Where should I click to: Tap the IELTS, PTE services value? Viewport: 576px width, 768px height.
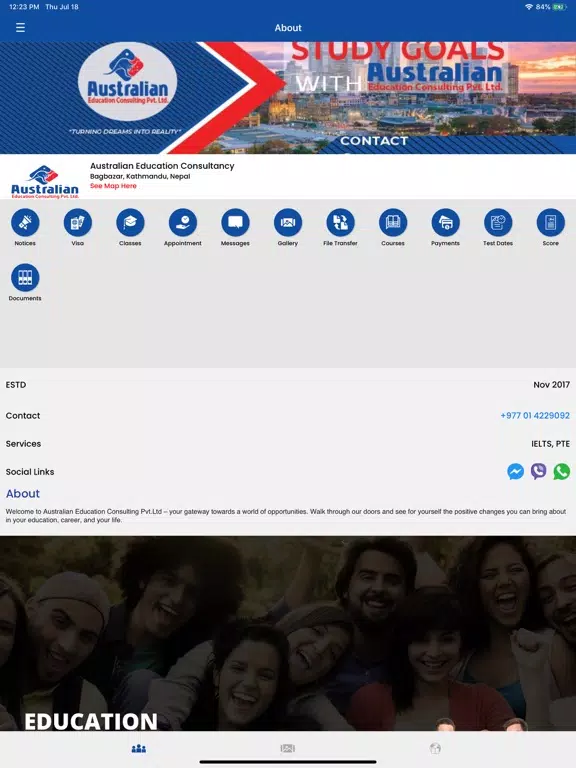[551, 444]
